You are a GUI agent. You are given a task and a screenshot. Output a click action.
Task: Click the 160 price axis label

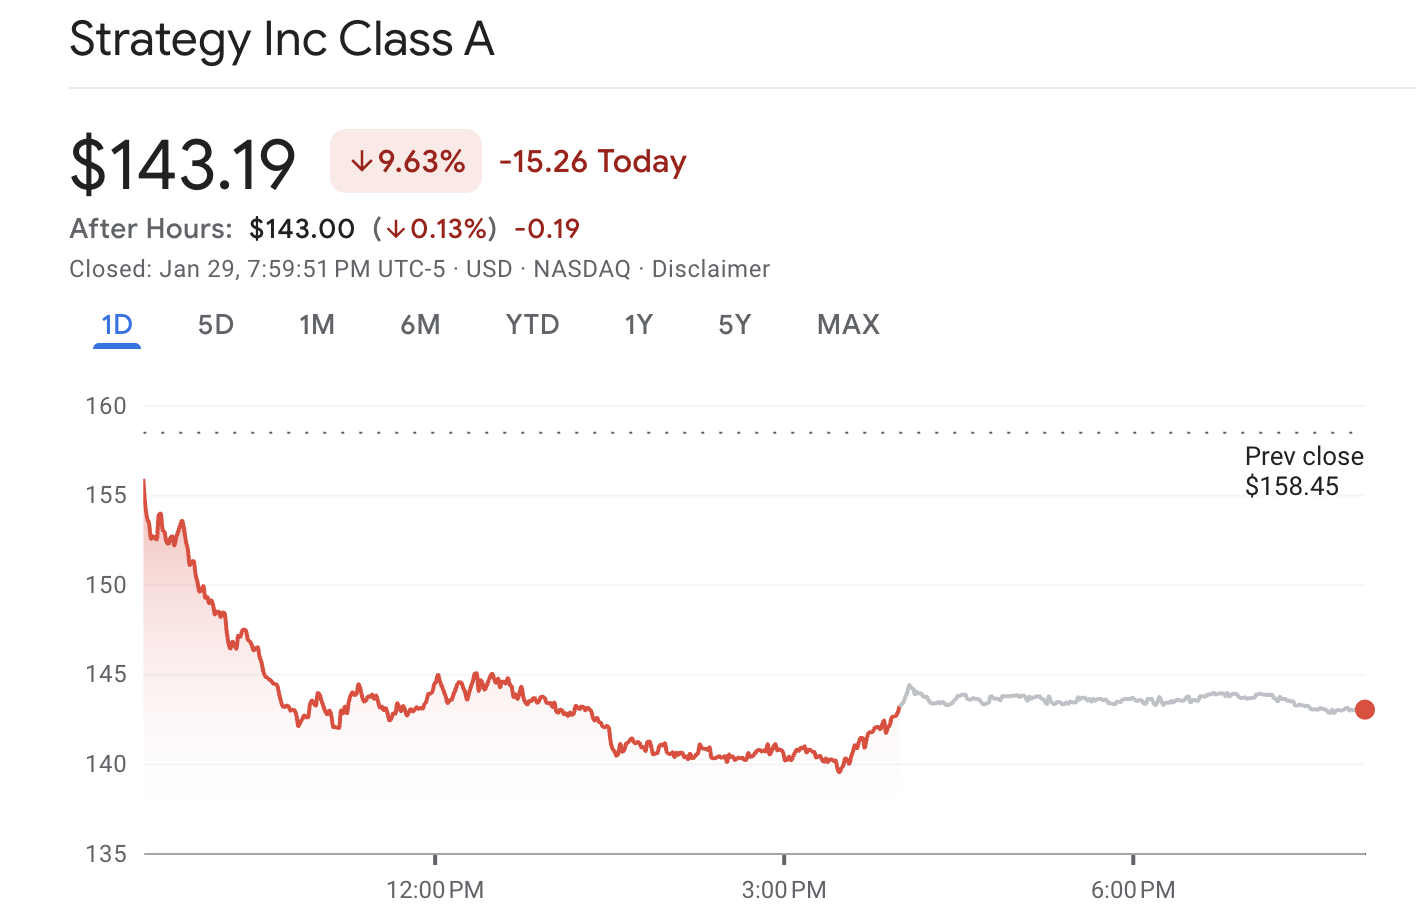106,405
